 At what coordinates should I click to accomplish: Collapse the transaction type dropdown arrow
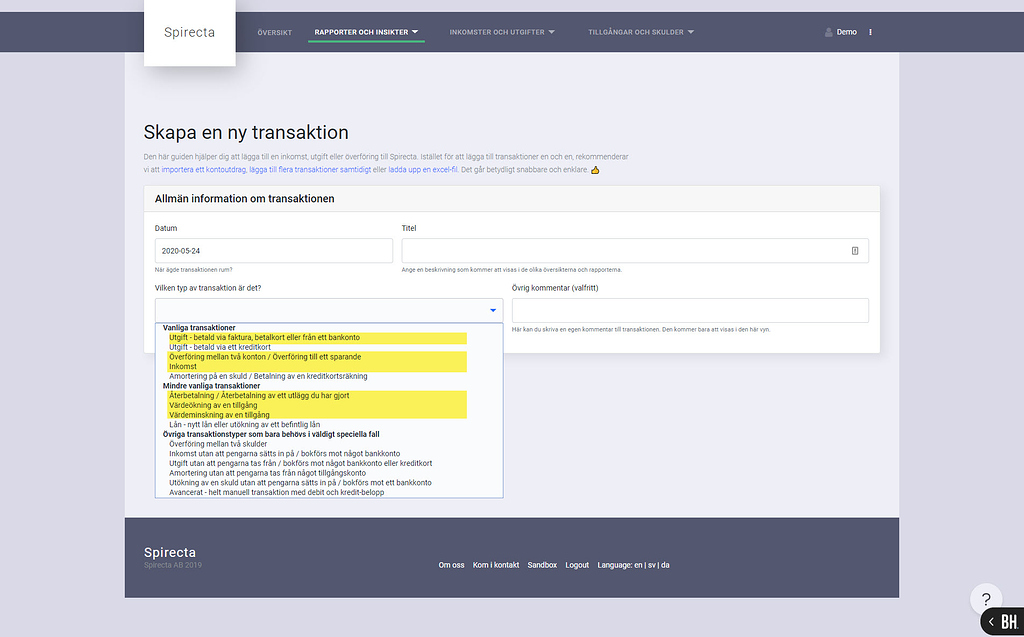click(492, 311)
